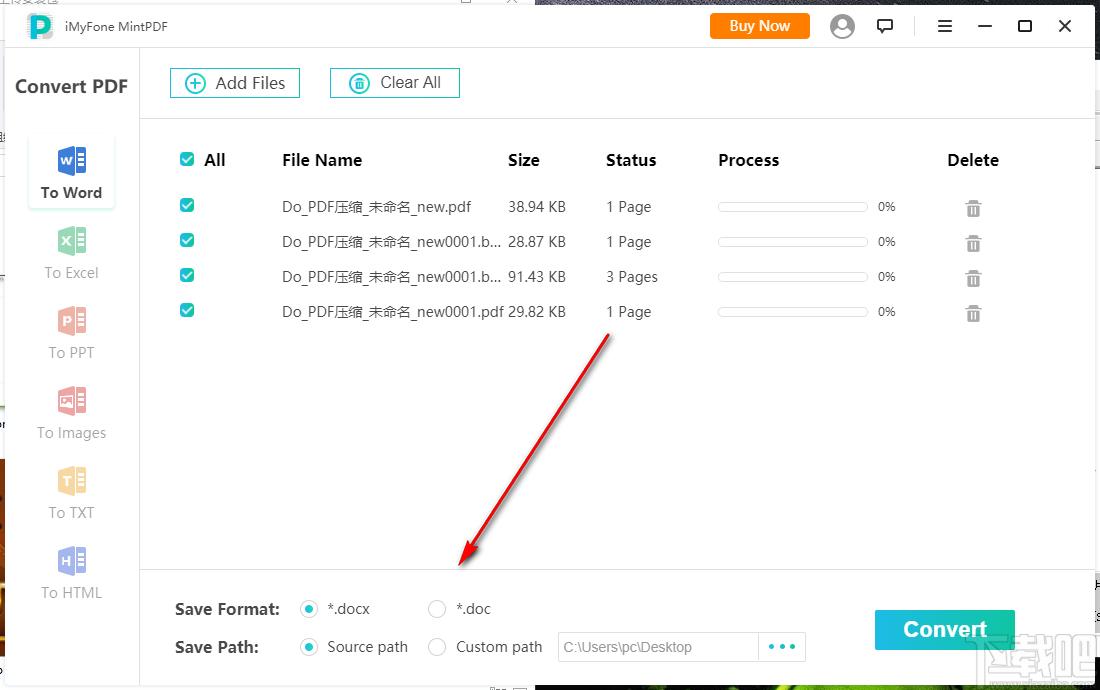Click the 91.43 KB size cell
The height and width of the screenshot is (690, 1100).
537,277
